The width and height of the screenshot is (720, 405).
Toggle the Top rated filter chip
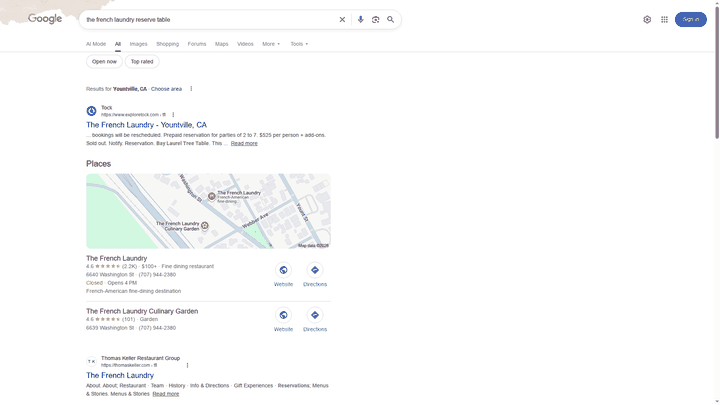(x=142, y=62)
